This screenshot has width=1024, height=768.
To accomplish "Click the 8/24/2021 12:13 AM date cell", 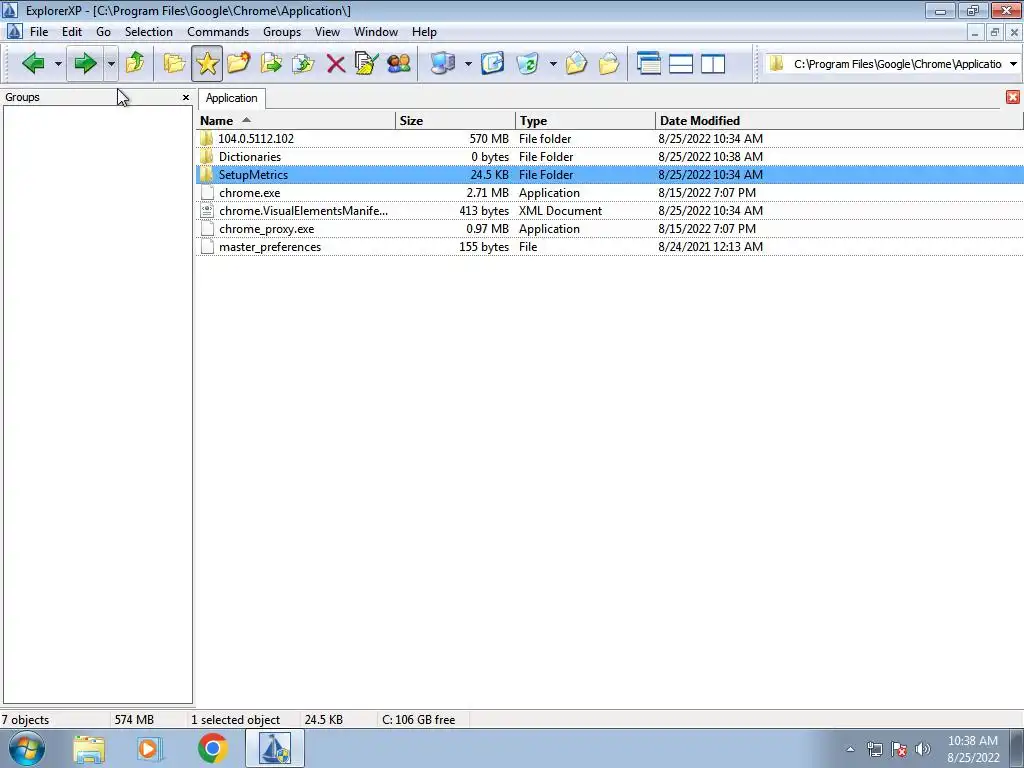I will point(711,247).
